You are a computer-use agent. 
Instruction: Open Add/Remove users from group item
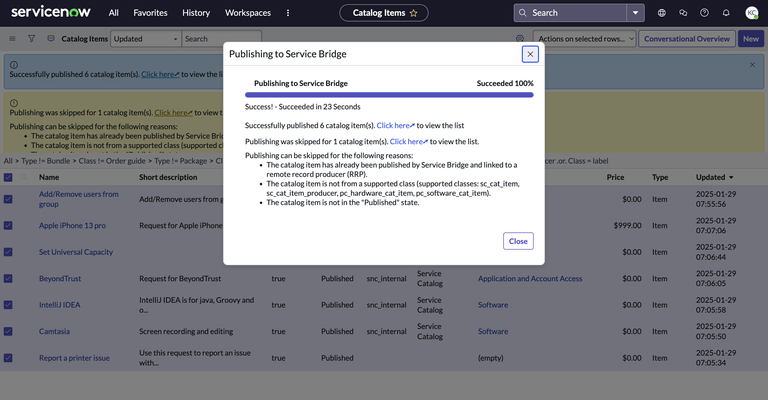tap(78, 199)
